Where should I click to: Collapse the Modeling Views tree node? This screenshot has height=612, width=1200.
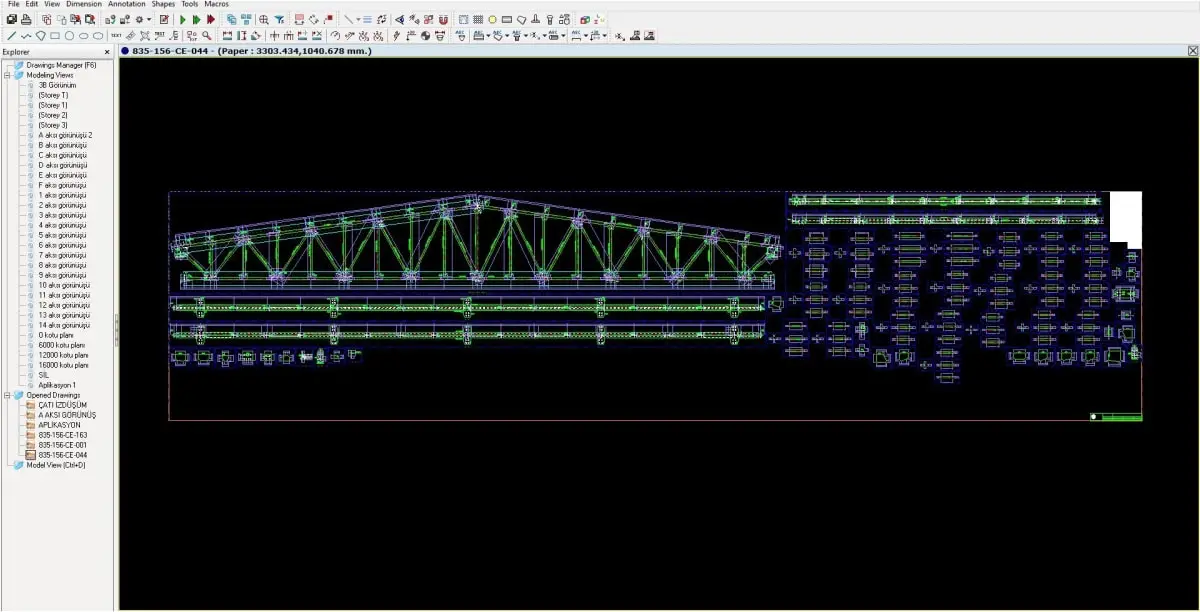coord(7,75)
